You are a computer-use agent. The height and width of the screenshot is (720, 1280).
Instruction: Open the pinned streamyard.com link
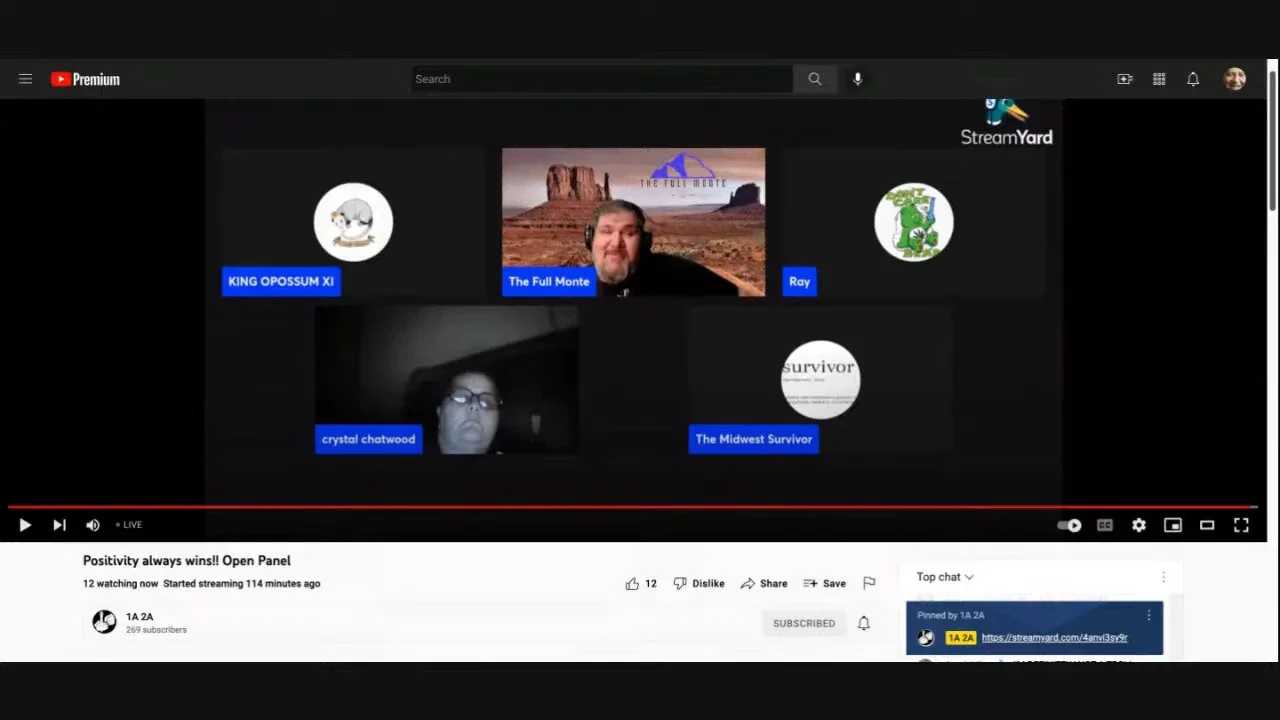(1054, 637)
